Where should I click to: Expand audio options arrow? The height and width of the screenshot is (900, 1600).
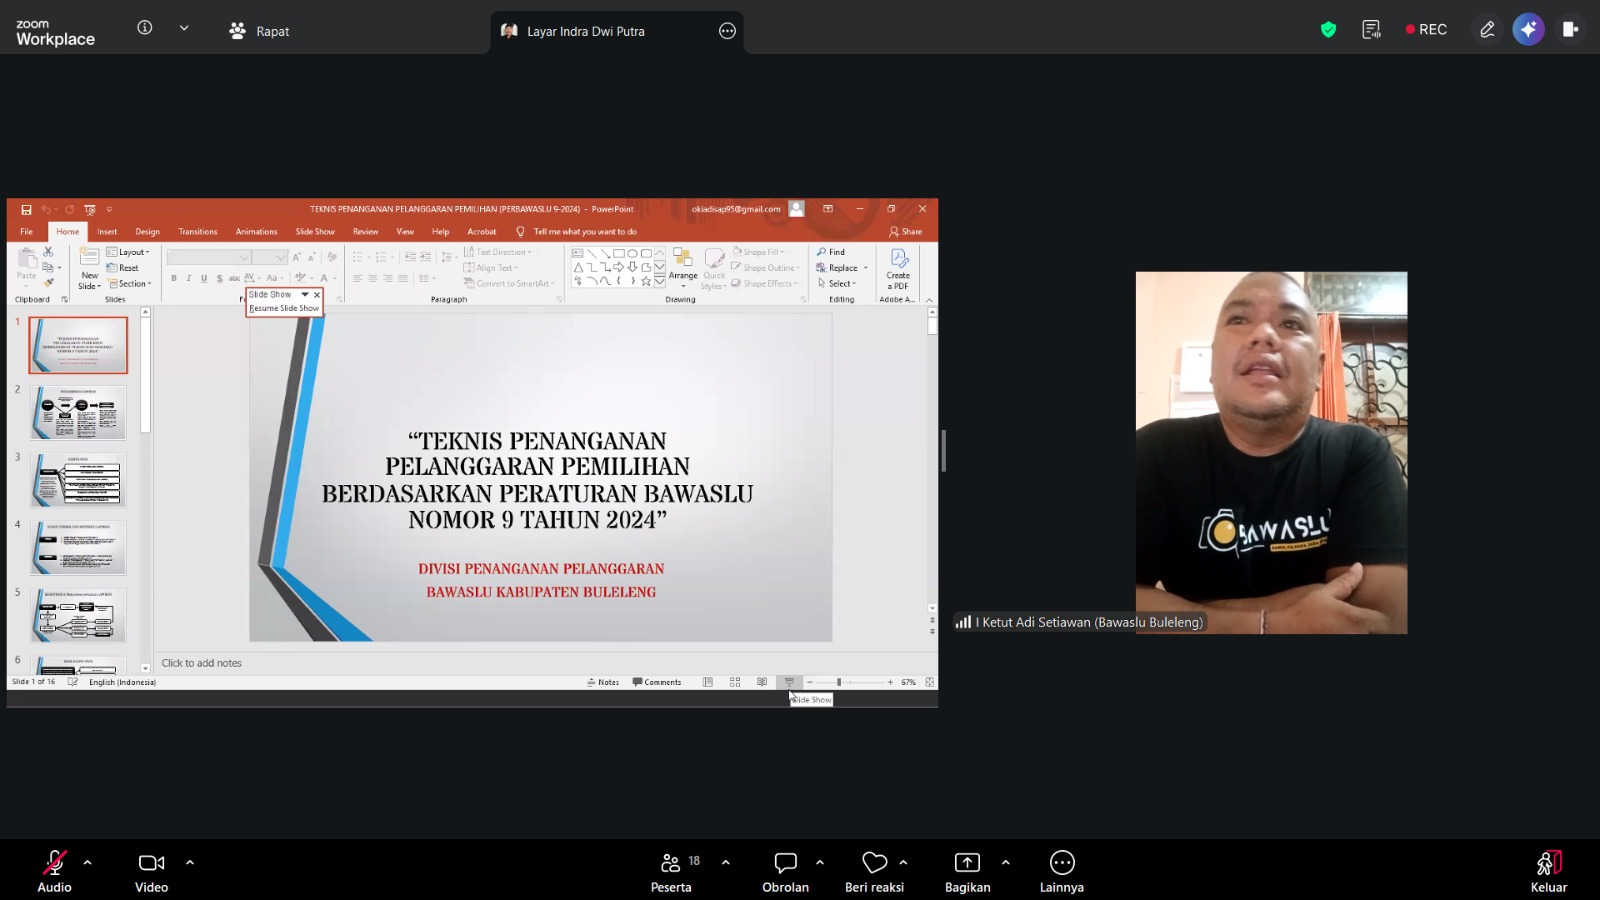(87, 862)
